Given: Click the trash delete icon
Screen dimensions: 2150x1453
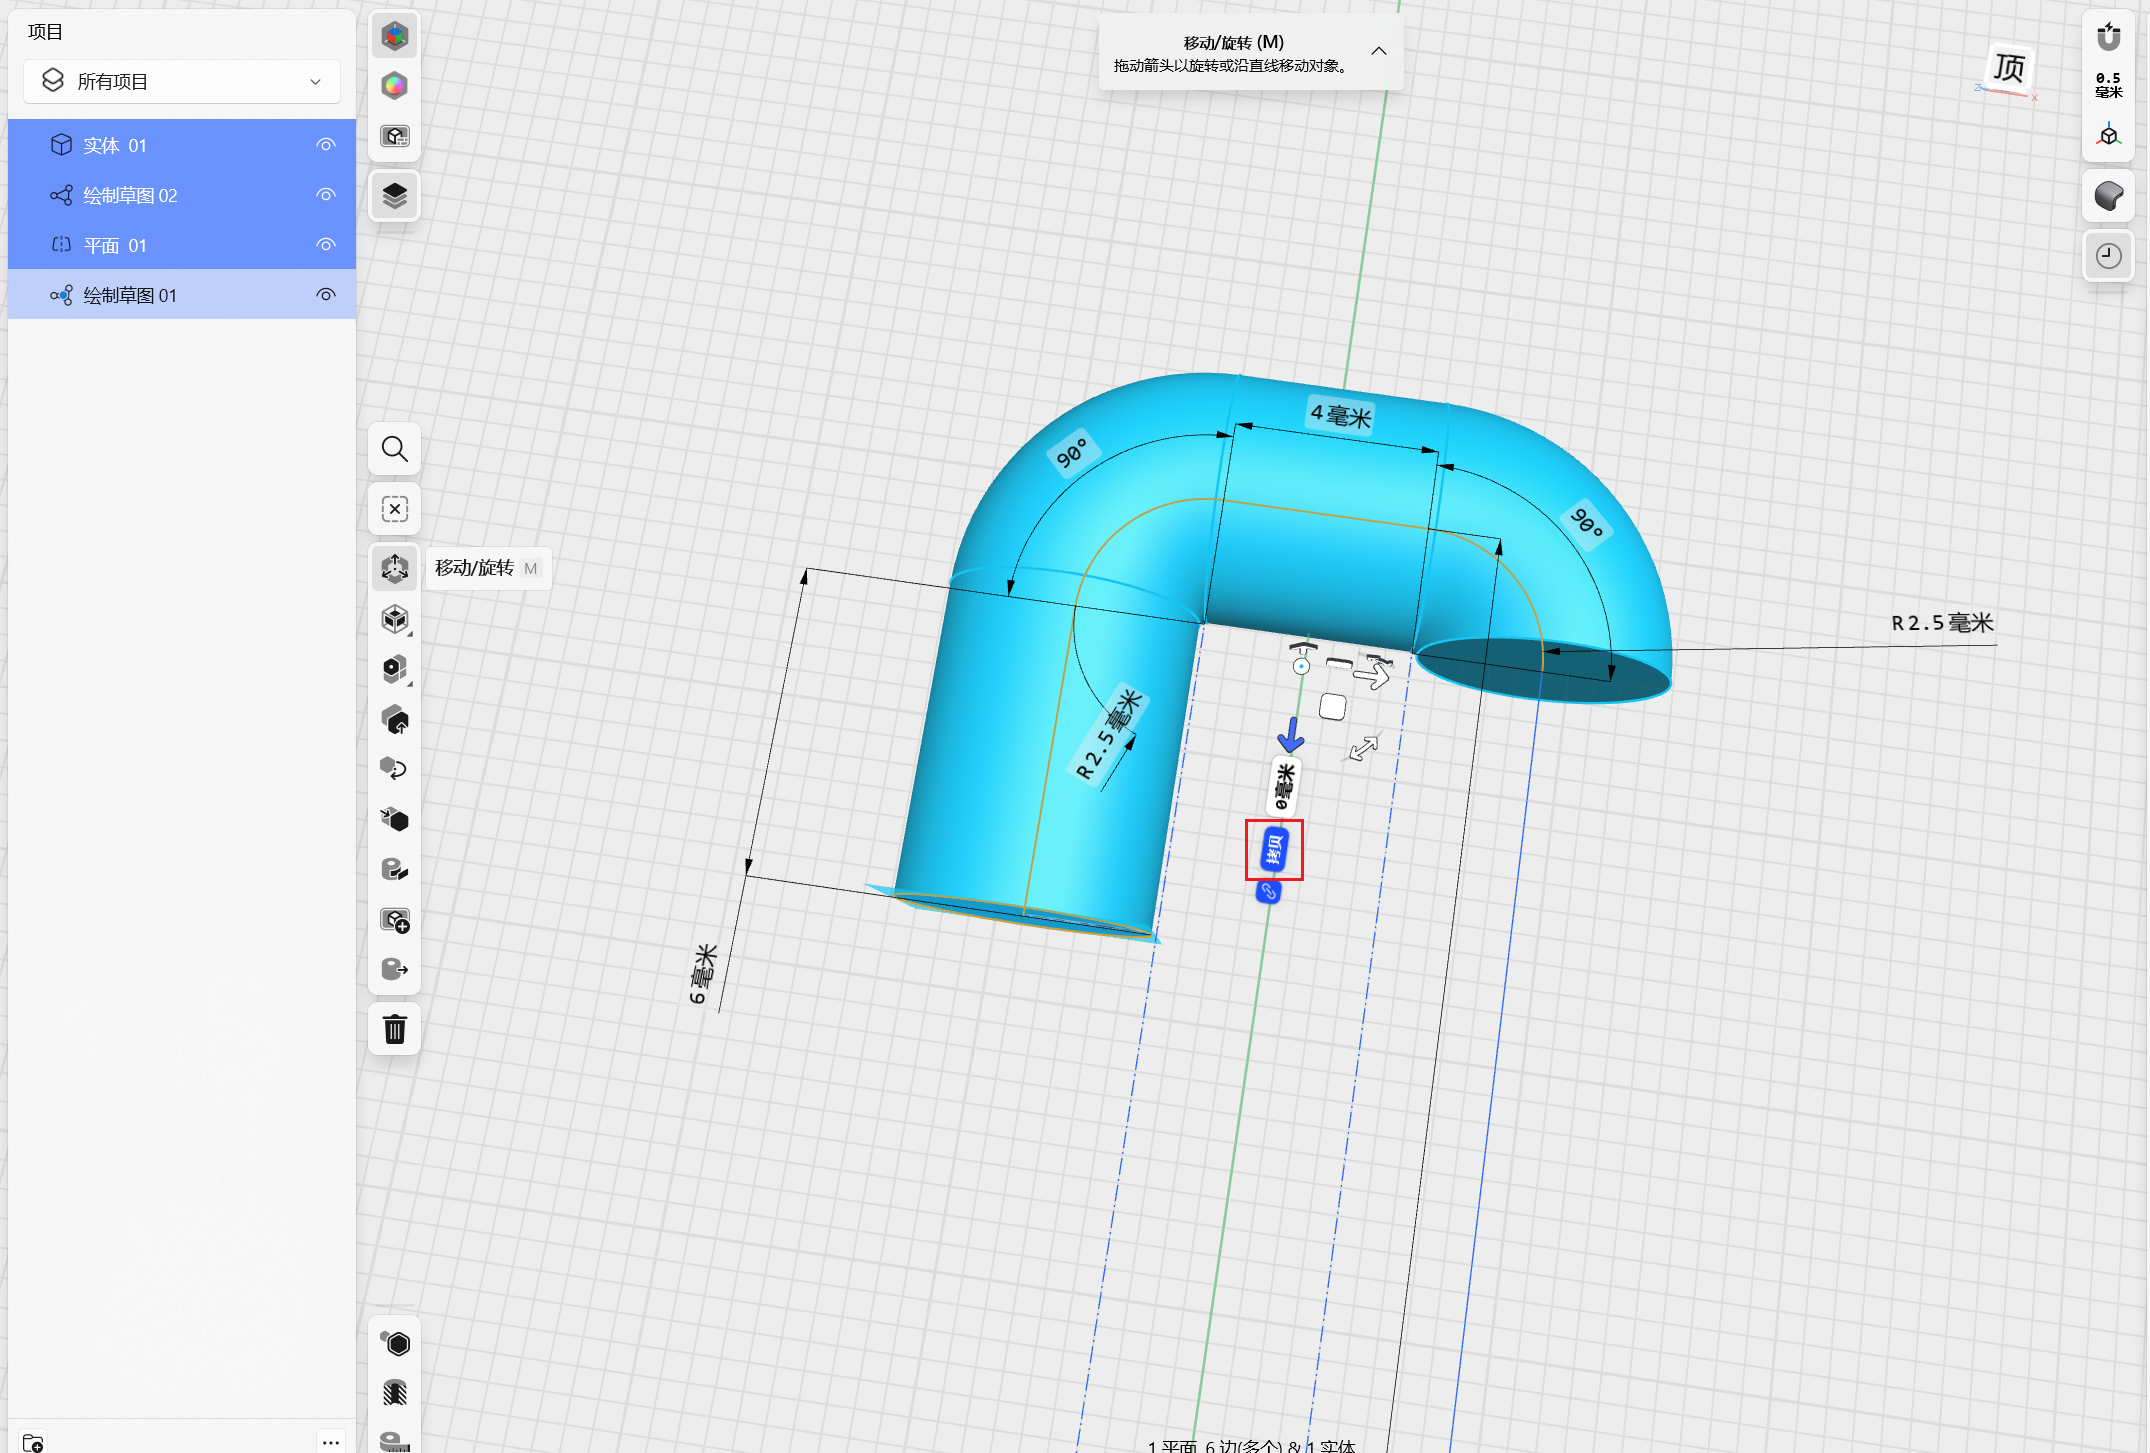Looking at the screenshot, I should (x=394, y=1029).
